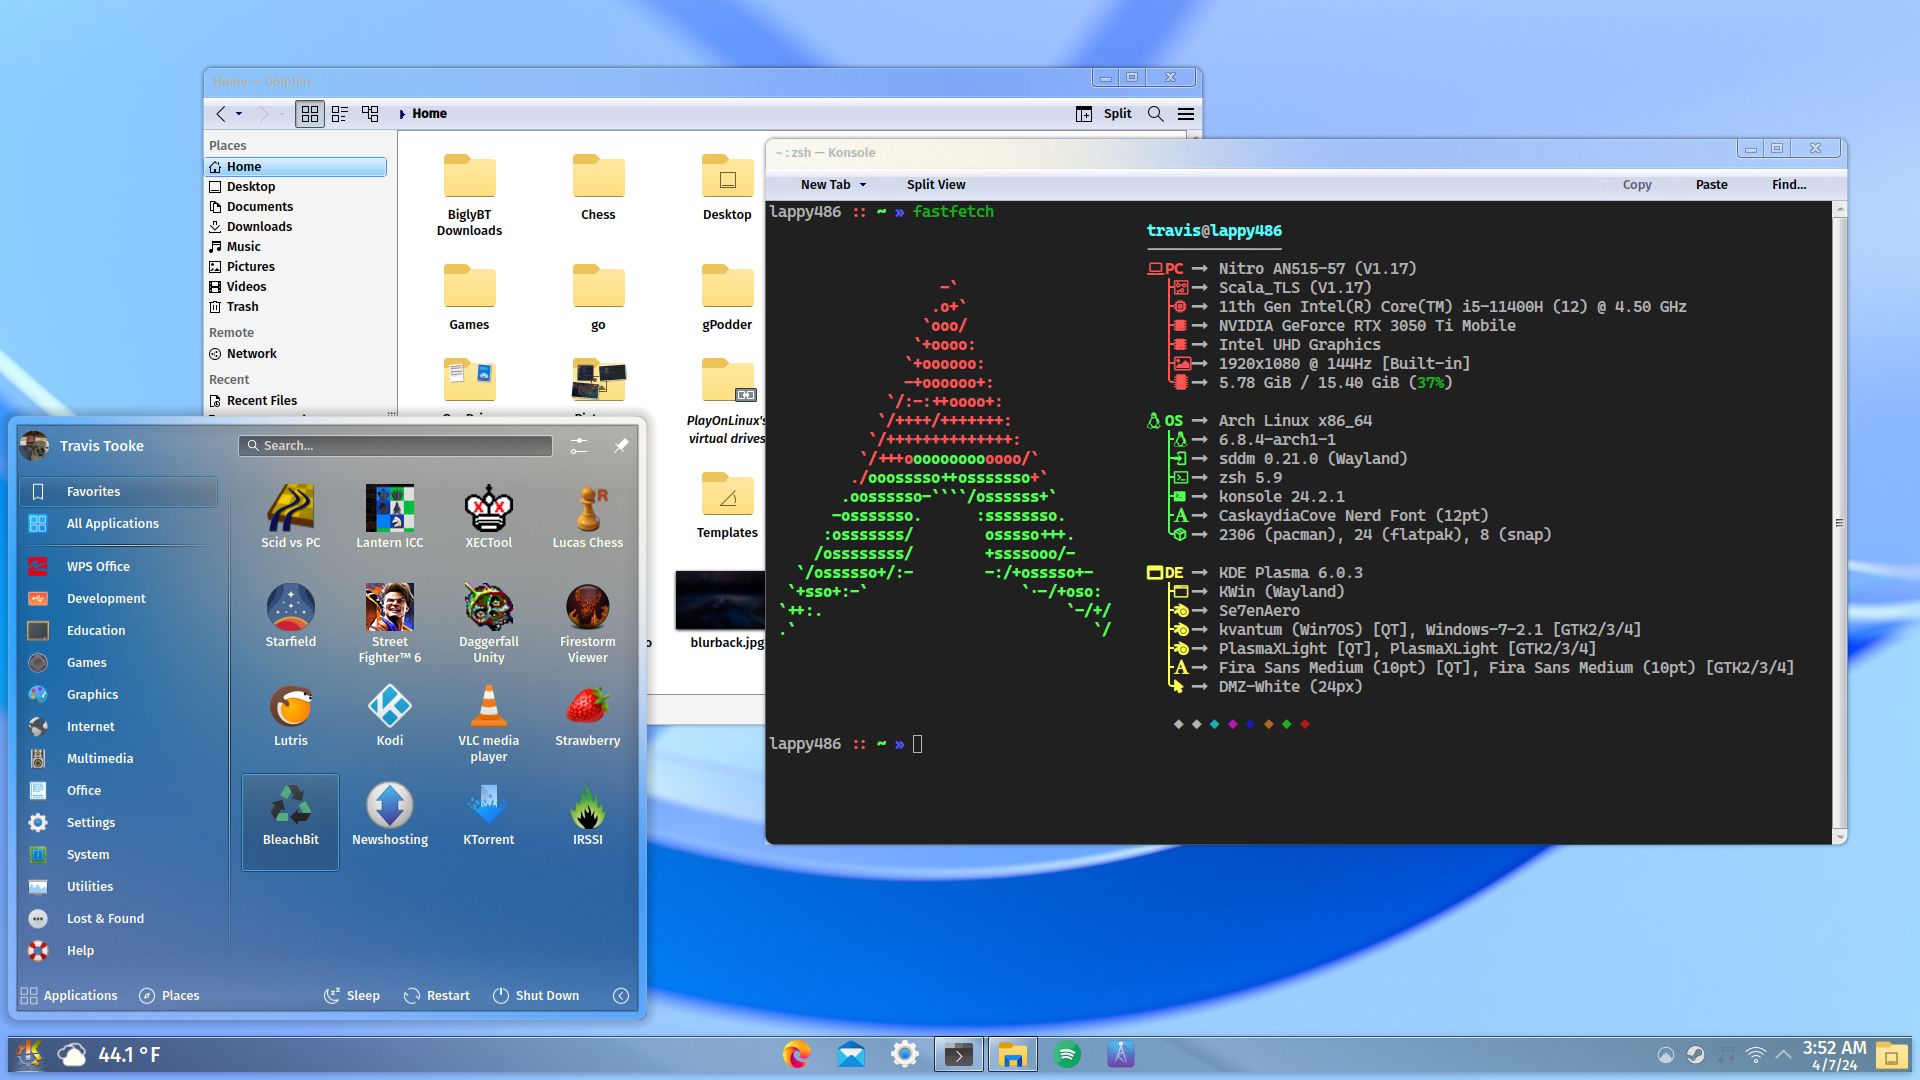The height and width of the screenshot is (1080, 1920).
Task: Open Lucas Chess application
Action: click(587, 517)
